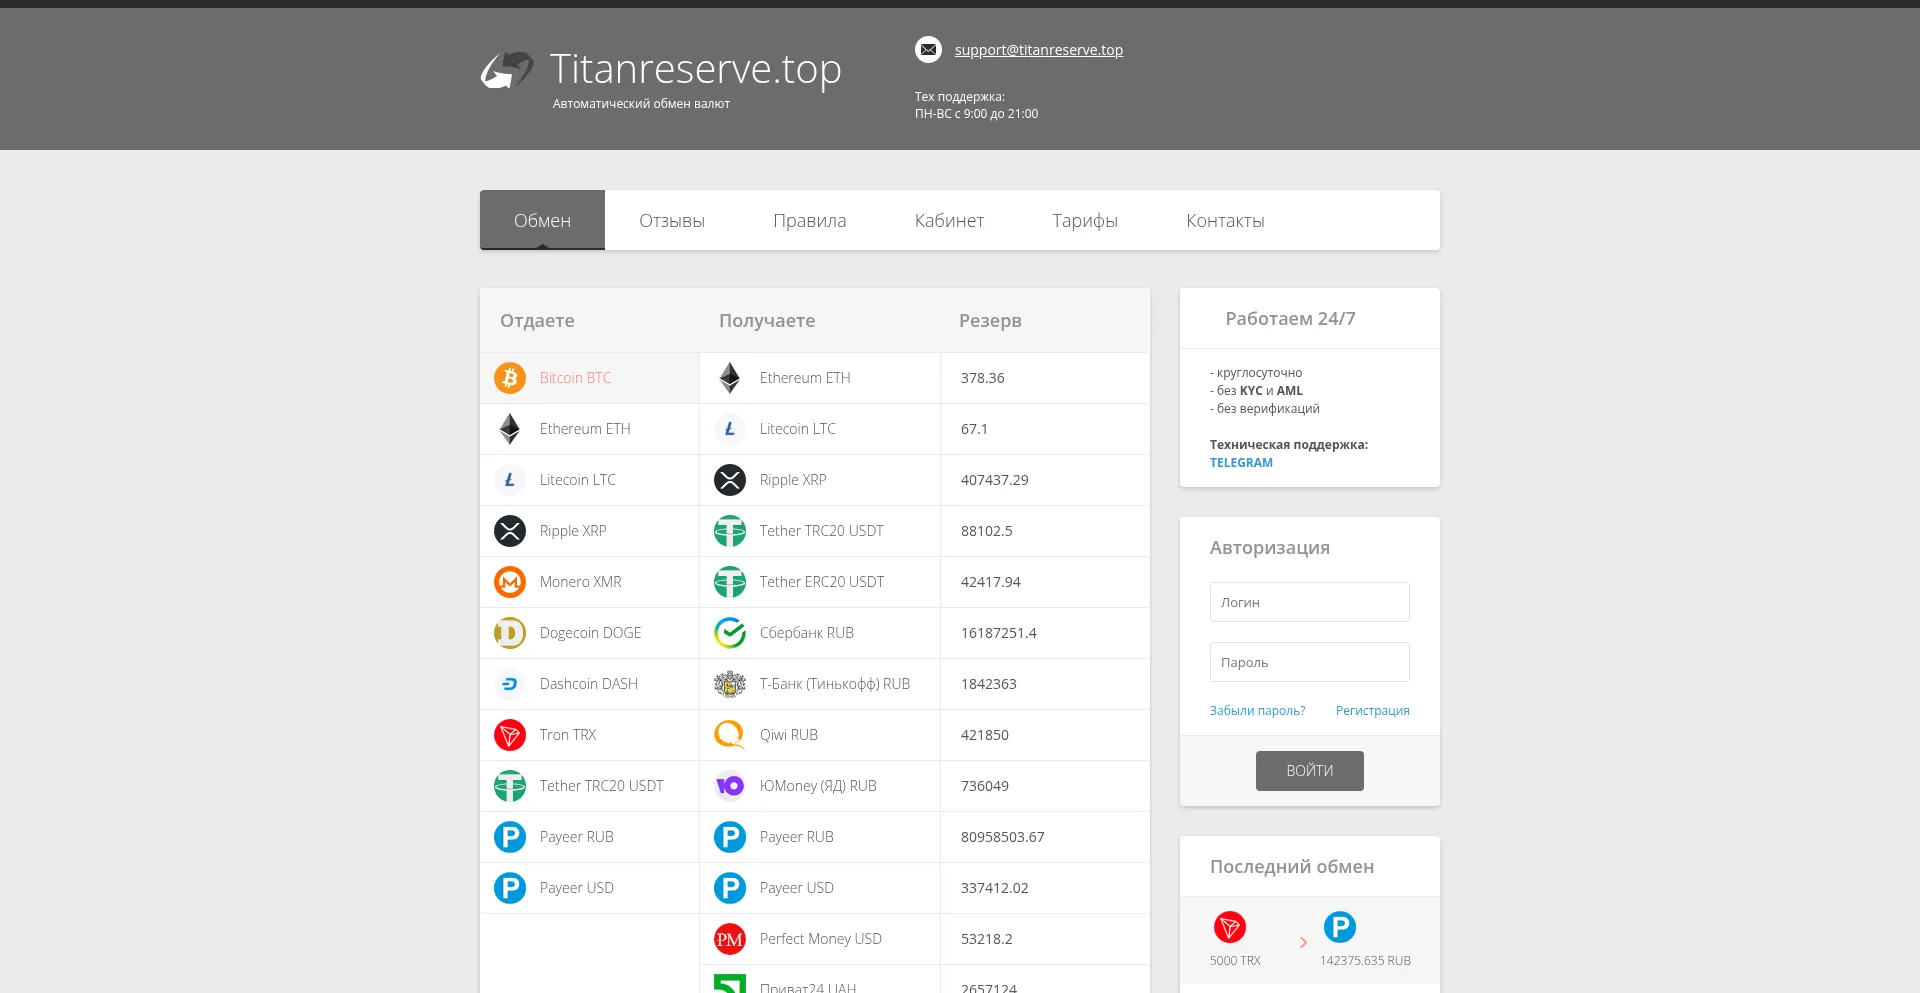Click the 5000 TRX last exchange amount

(x=1235, y=961)
